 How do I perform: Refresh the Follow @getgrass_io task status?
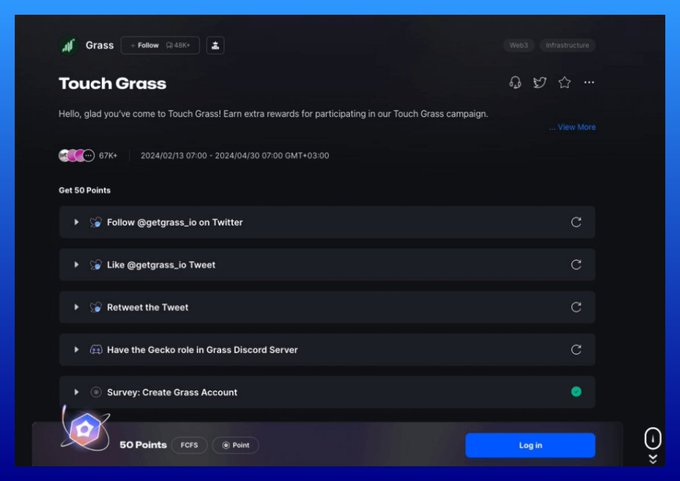point(576,222)
